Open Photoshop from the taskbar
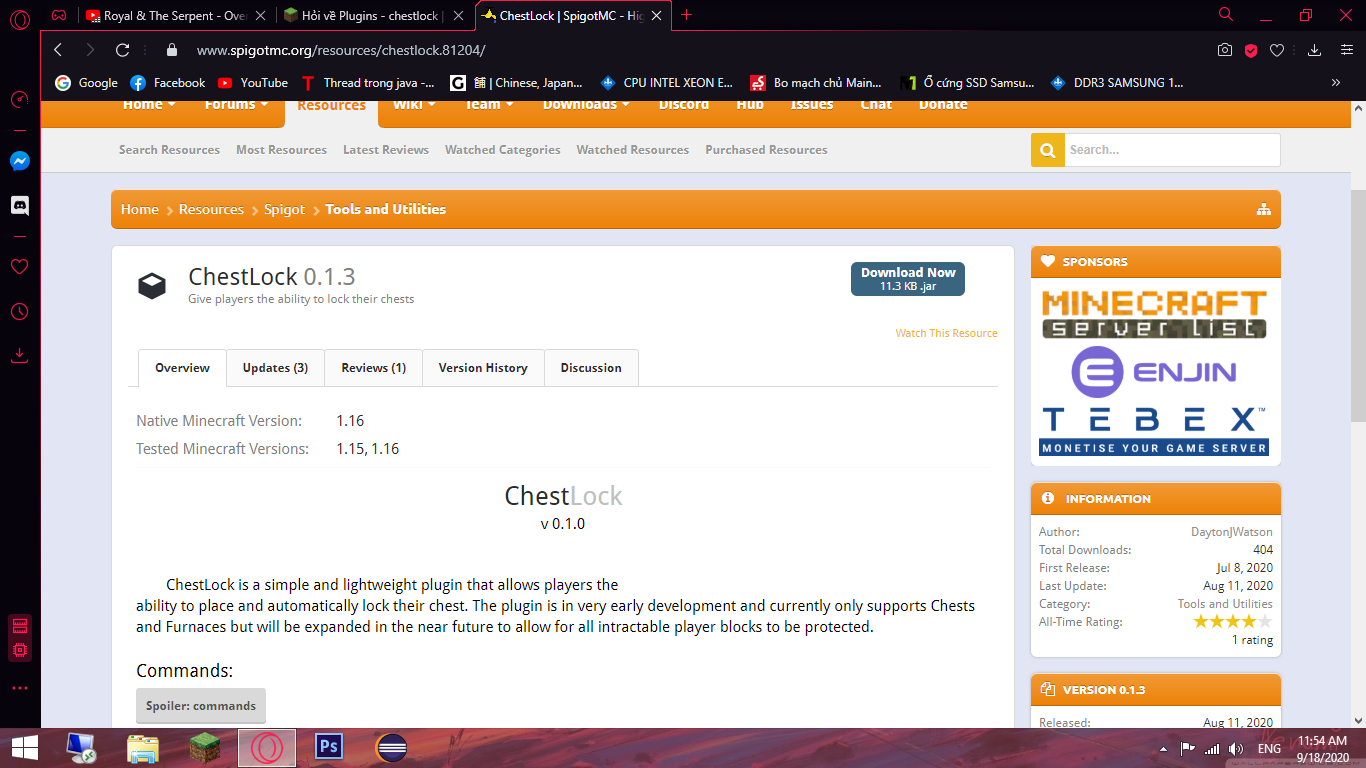Screen dimensions: 1366x768 pyautogui.click(x=328, y=748)
